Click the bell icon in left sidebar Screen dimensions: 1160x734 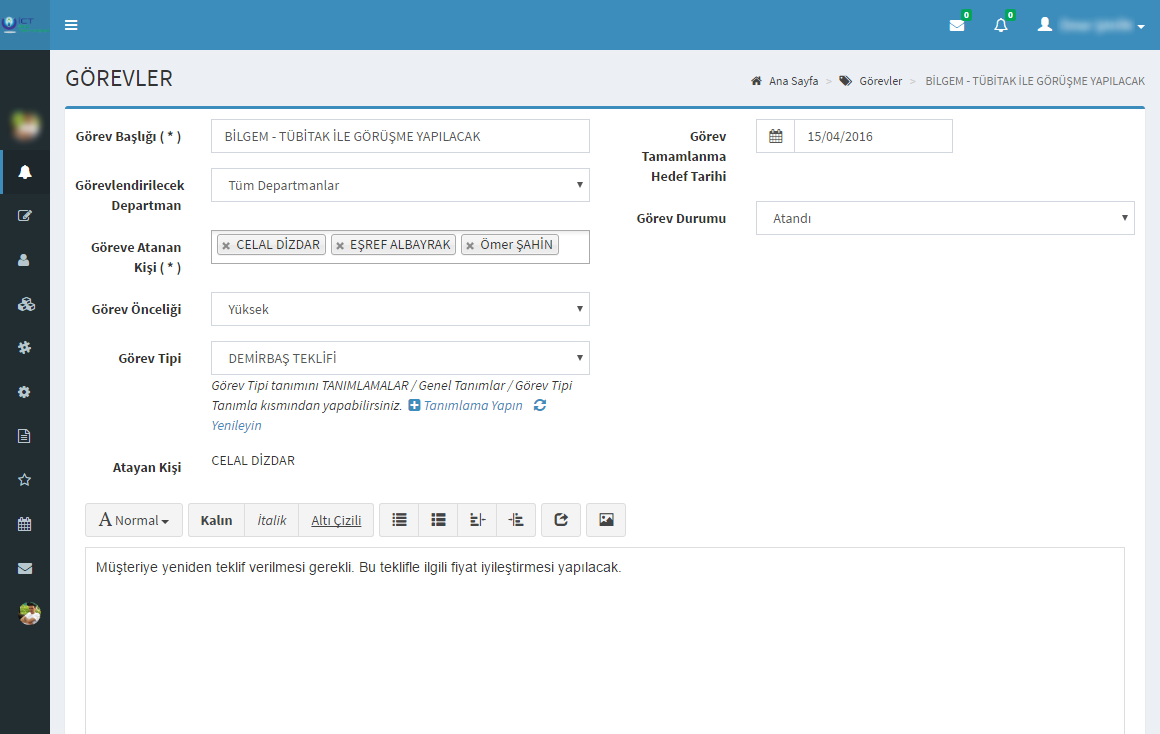point(25,172)
